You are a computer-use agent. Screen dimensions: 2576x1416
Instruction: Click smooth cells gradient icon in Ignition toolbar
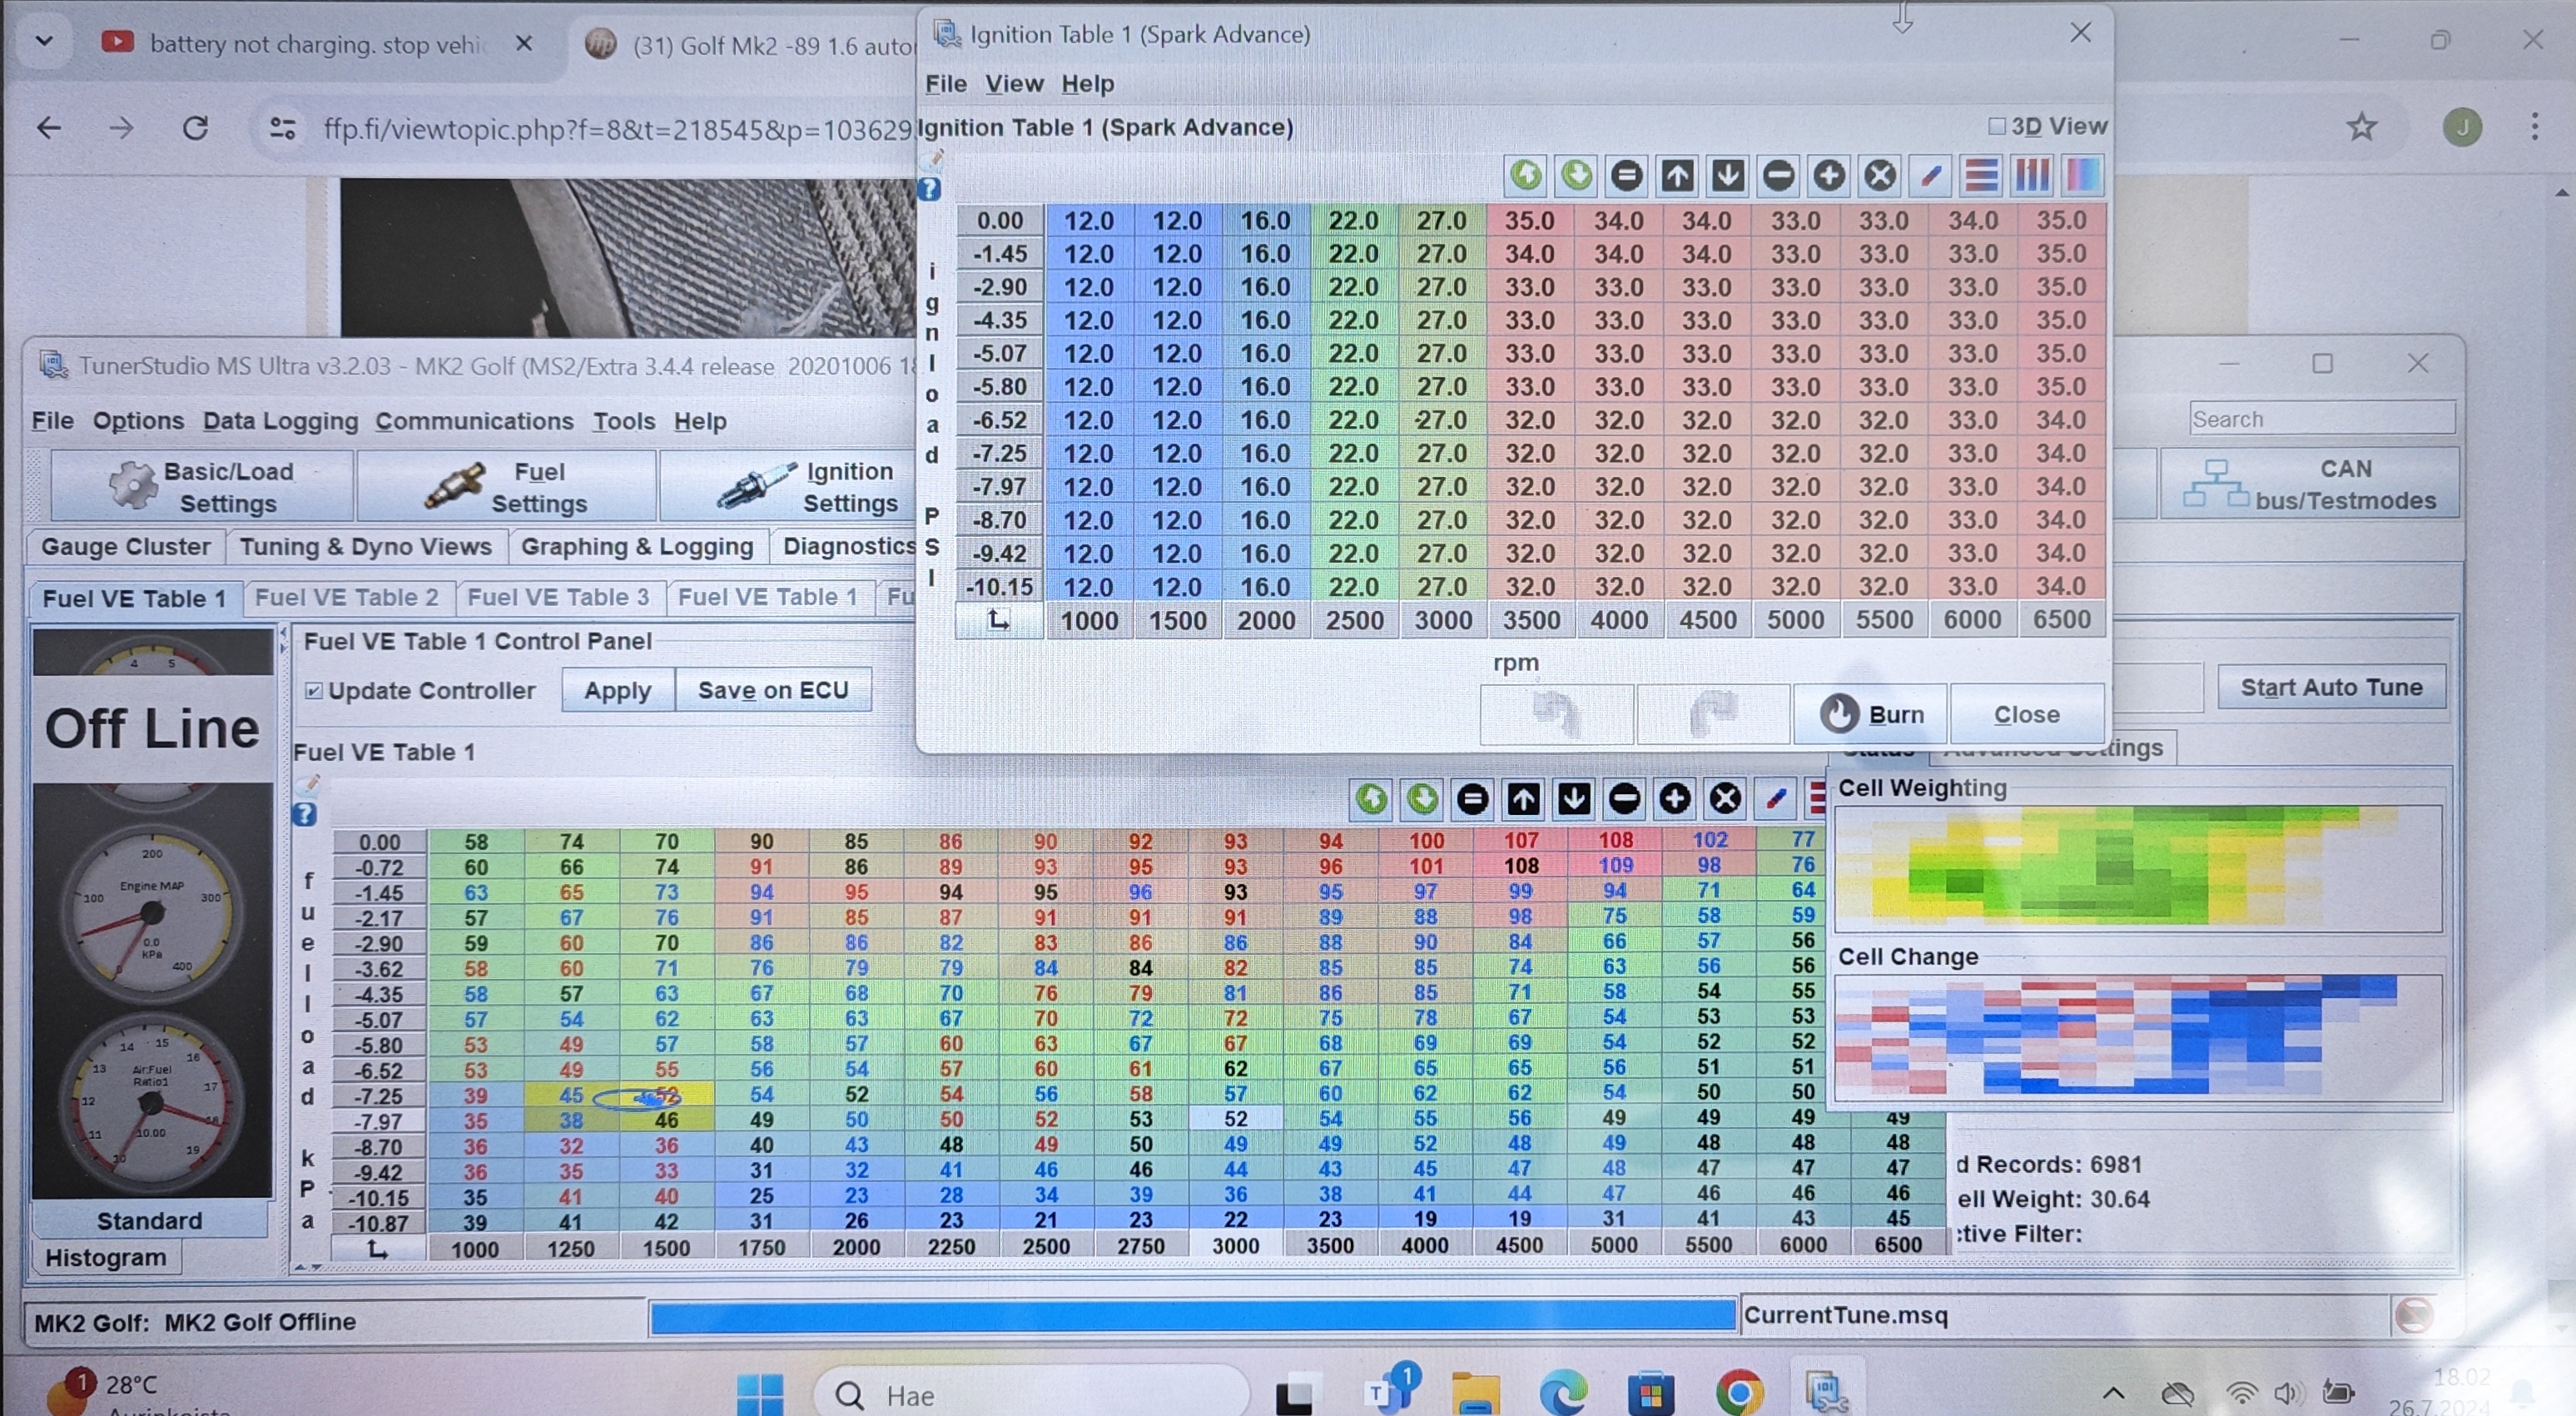click(x=2083, y=176)
